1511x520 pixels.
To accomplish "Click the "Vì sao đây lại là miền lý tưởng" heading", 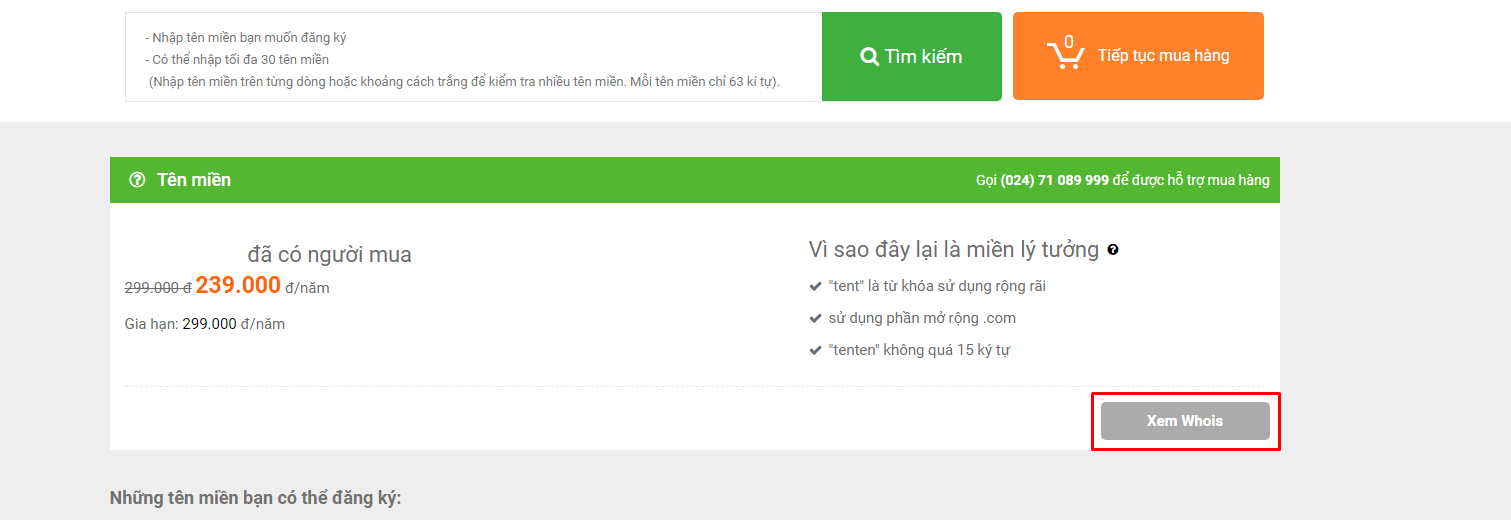I will tap(954, 250).
